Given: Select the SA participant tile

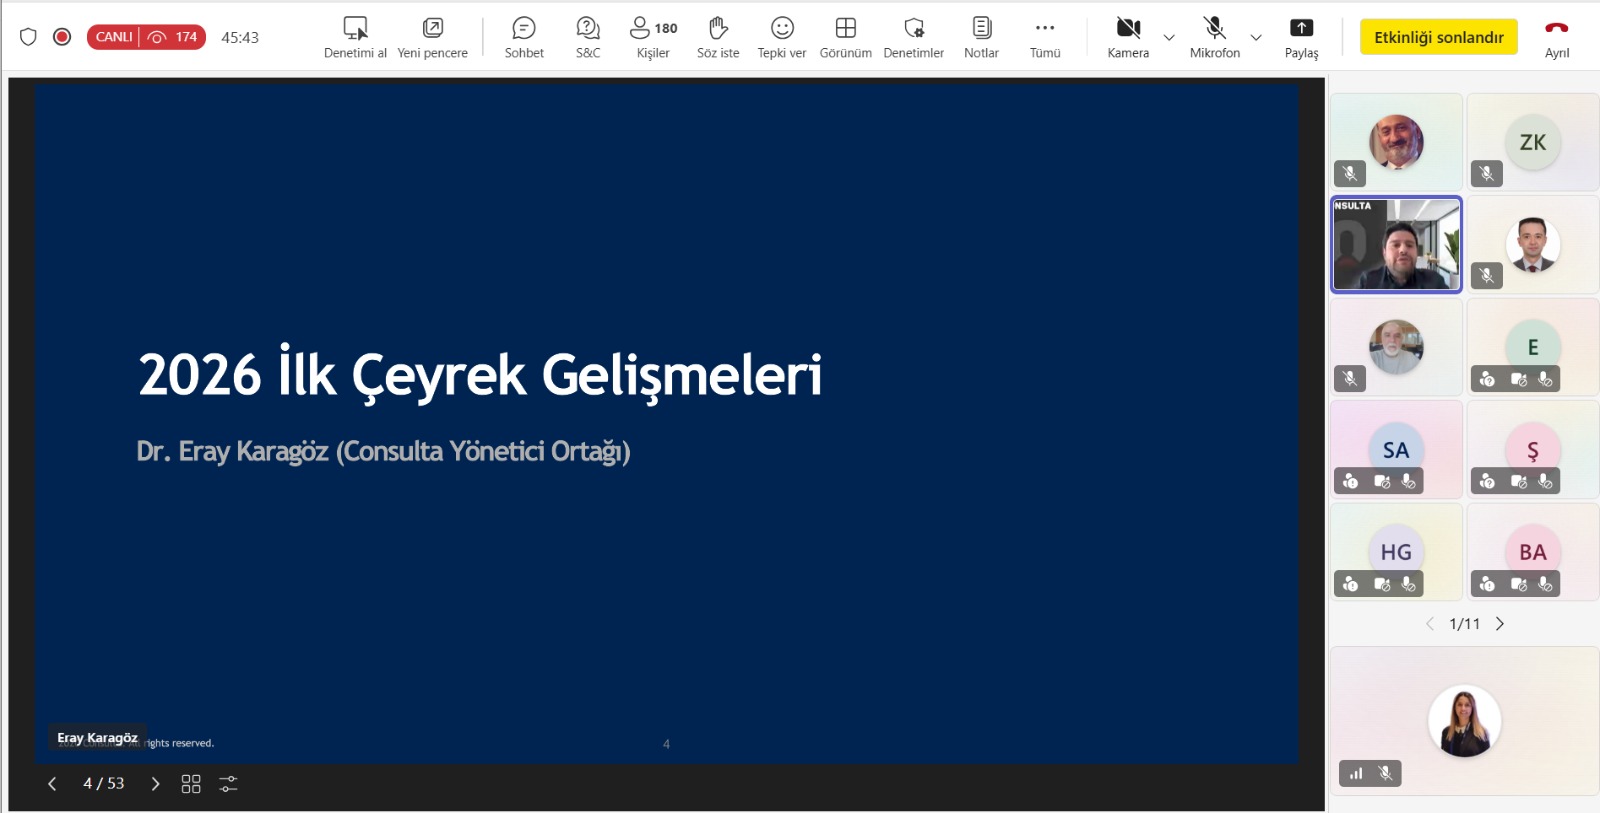Looking at the screenshot, I should tap(1396, 449).
